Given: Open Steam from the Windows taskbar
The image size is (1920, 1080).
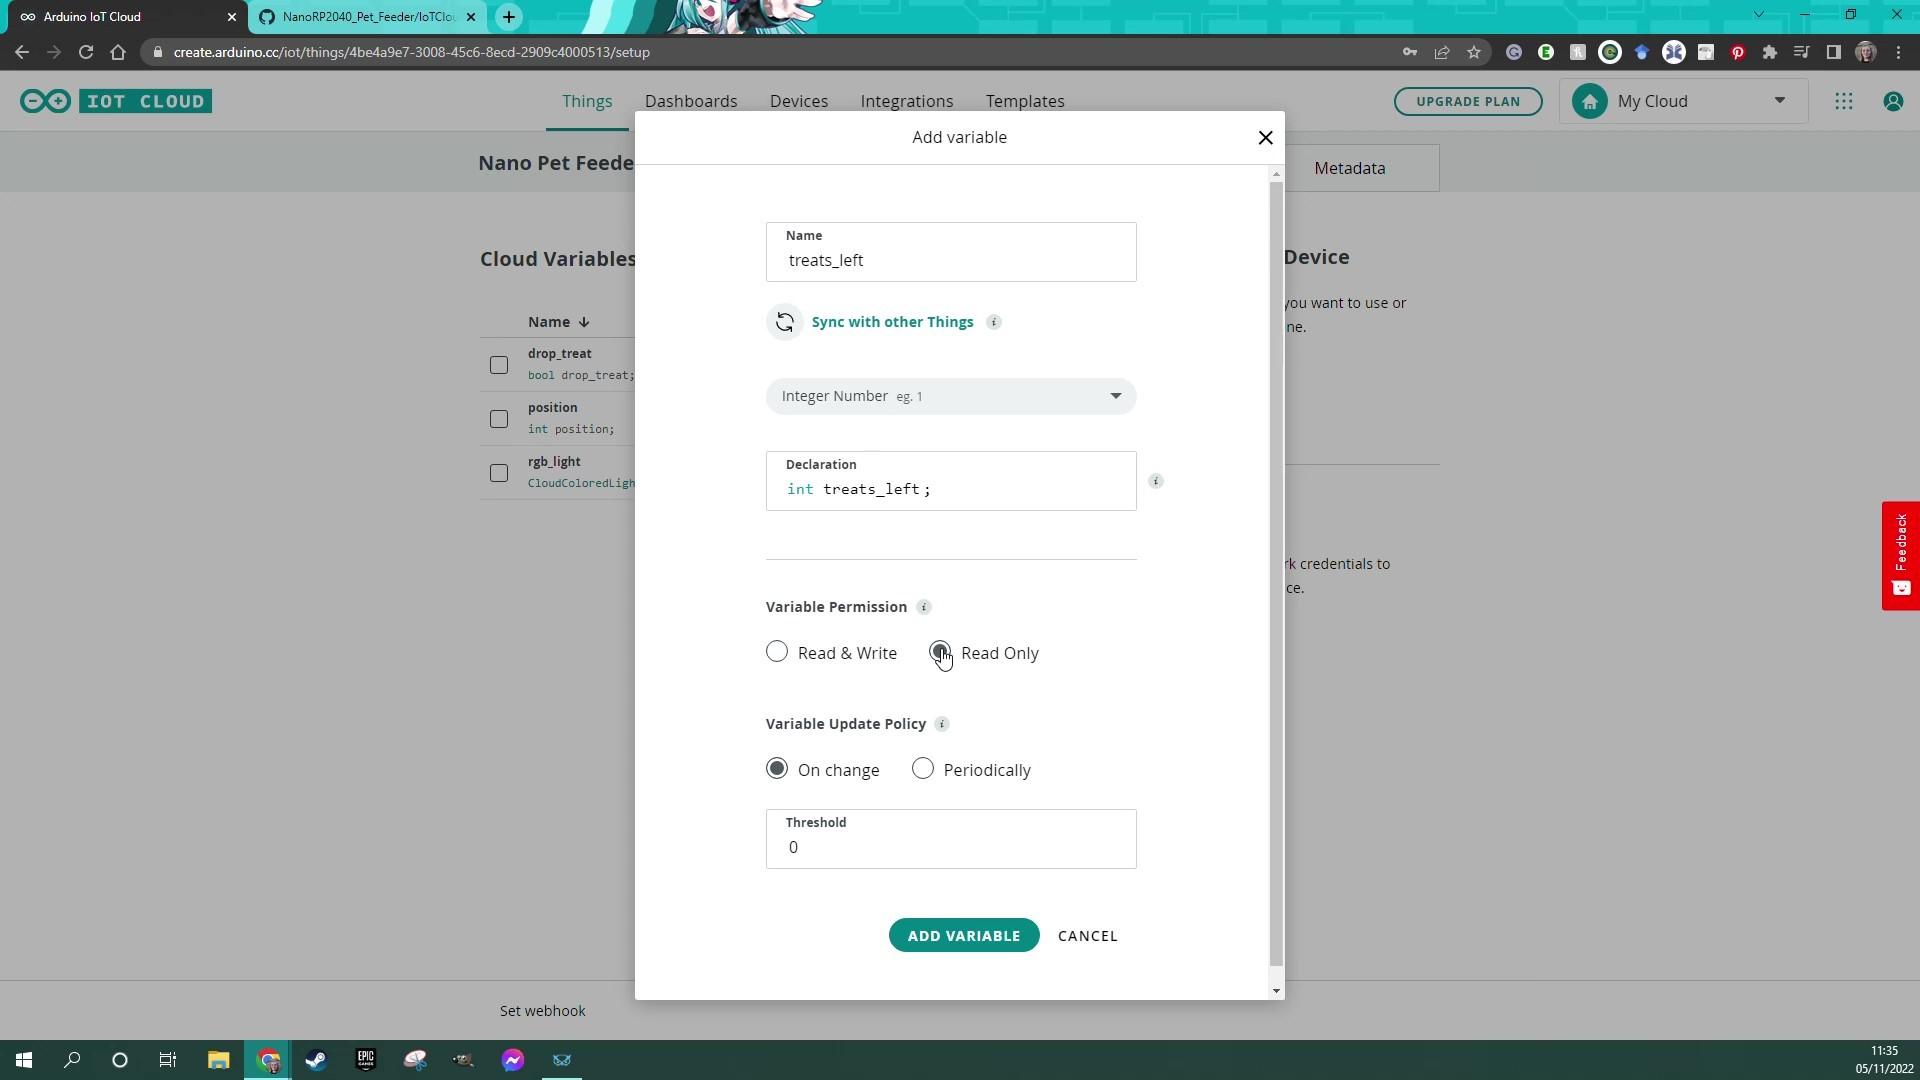Looking at the screenshot, I should tap(316, 1060).
